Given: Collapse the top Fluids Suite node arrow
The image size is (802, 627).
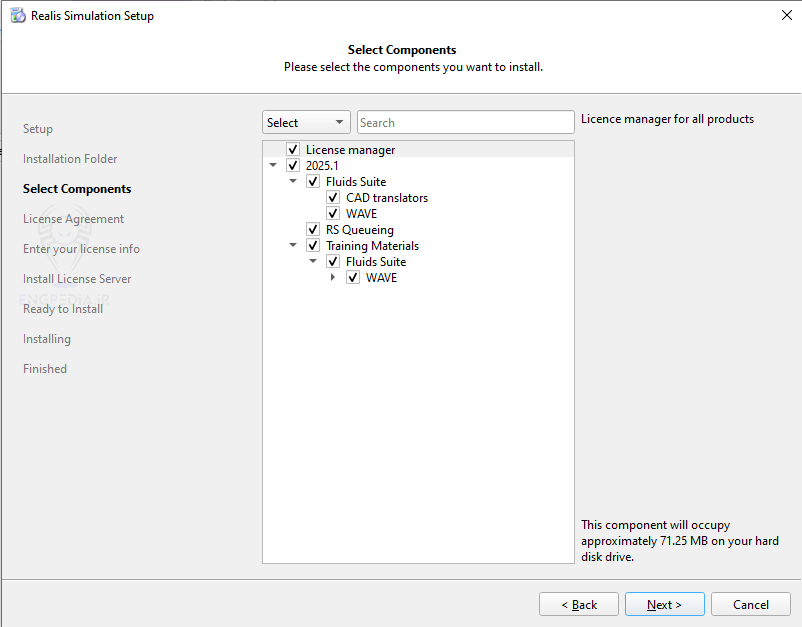Looking at the screenshot, I should point(293,182).
